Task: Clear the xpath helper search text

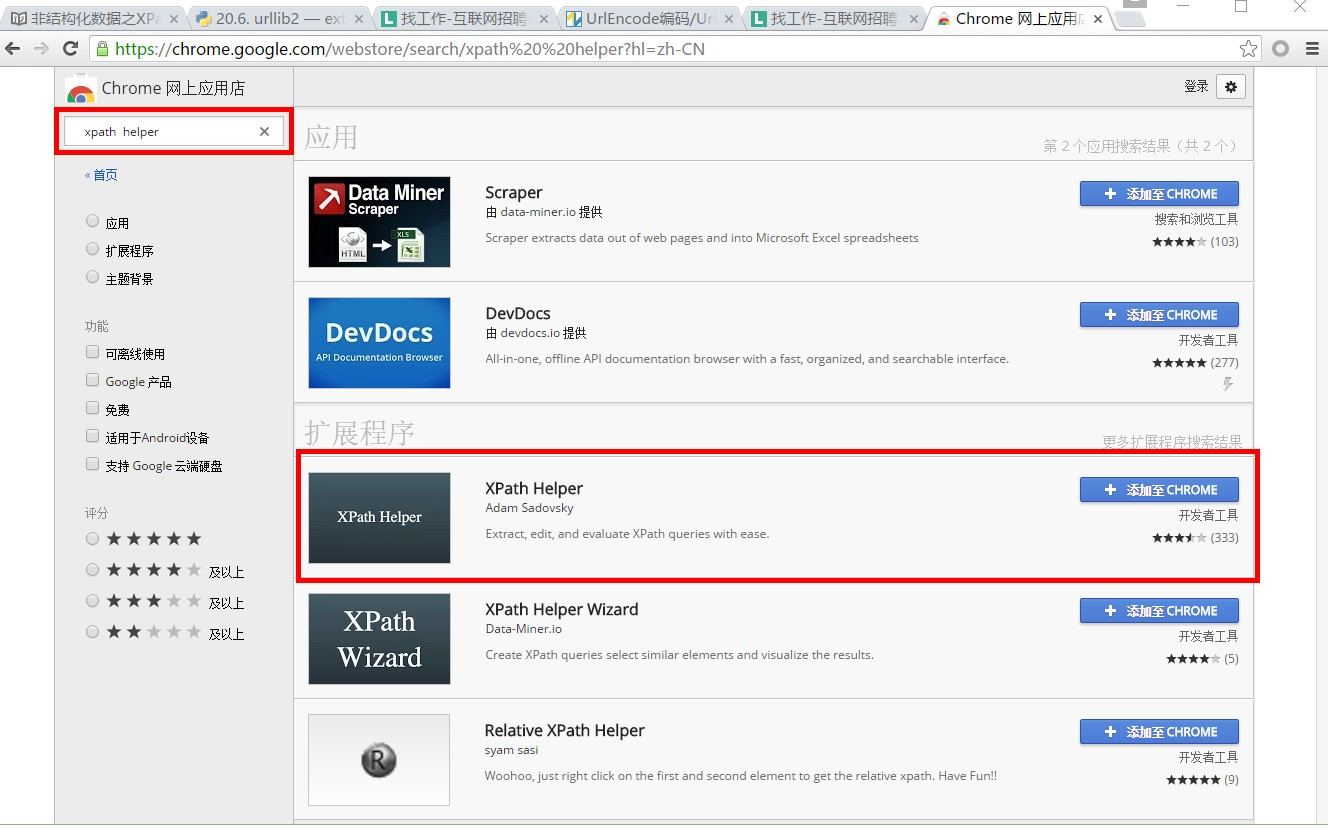Action: (264, 132)
